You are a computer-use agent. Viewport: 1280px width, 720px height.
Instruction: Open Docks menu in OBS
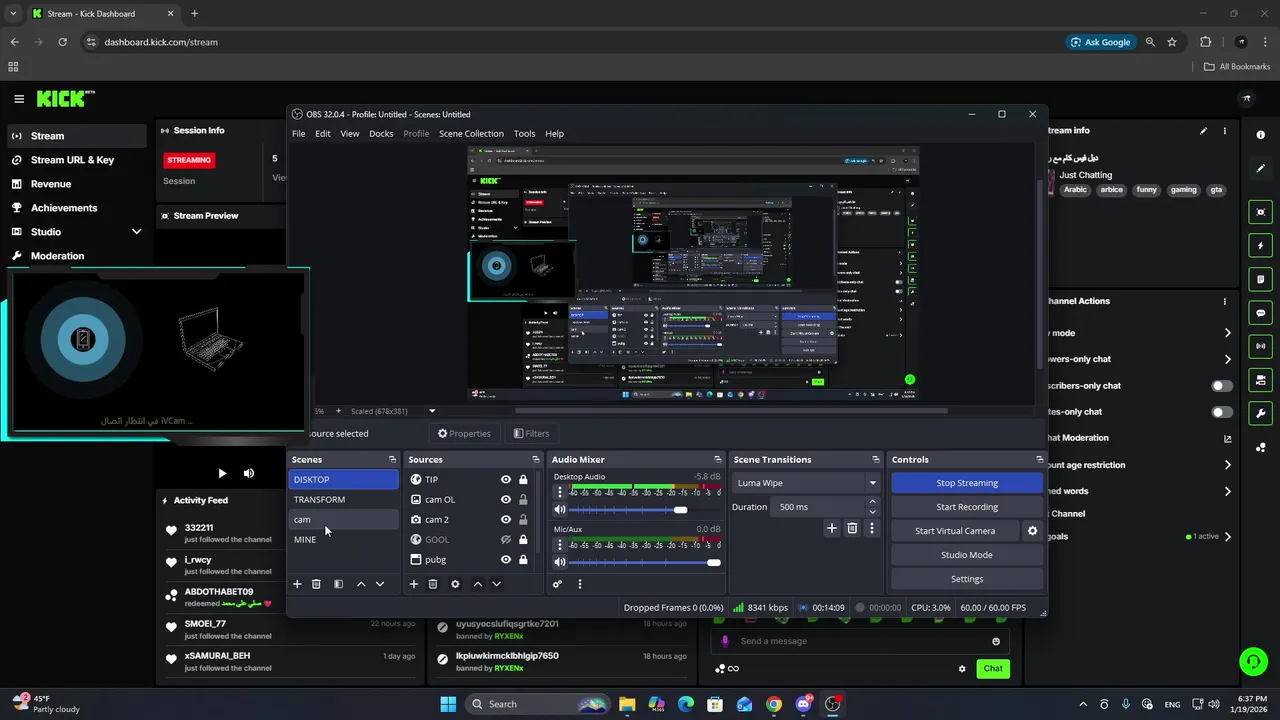(381, 133)
